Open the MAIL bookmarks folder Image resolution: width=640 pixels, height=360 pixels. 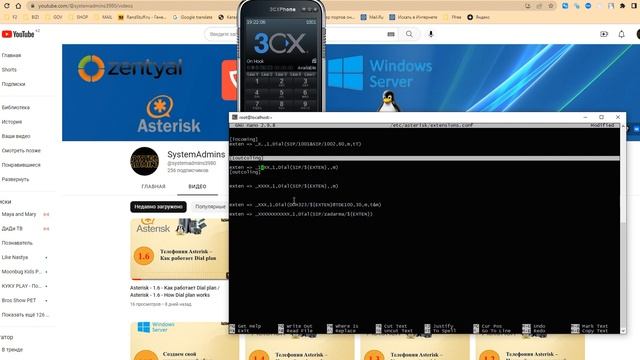click(x=103, y=17)
